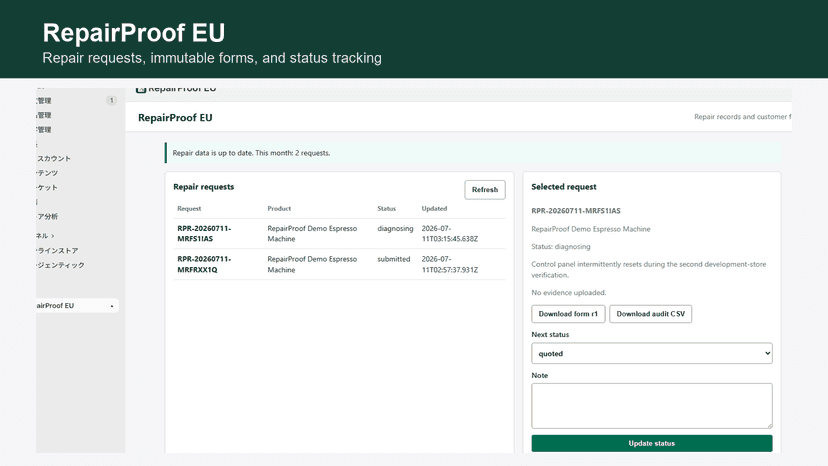828x466 pixels.
Task: Open the ア分析 sidebar item
Action: click(x=48, y=217)
